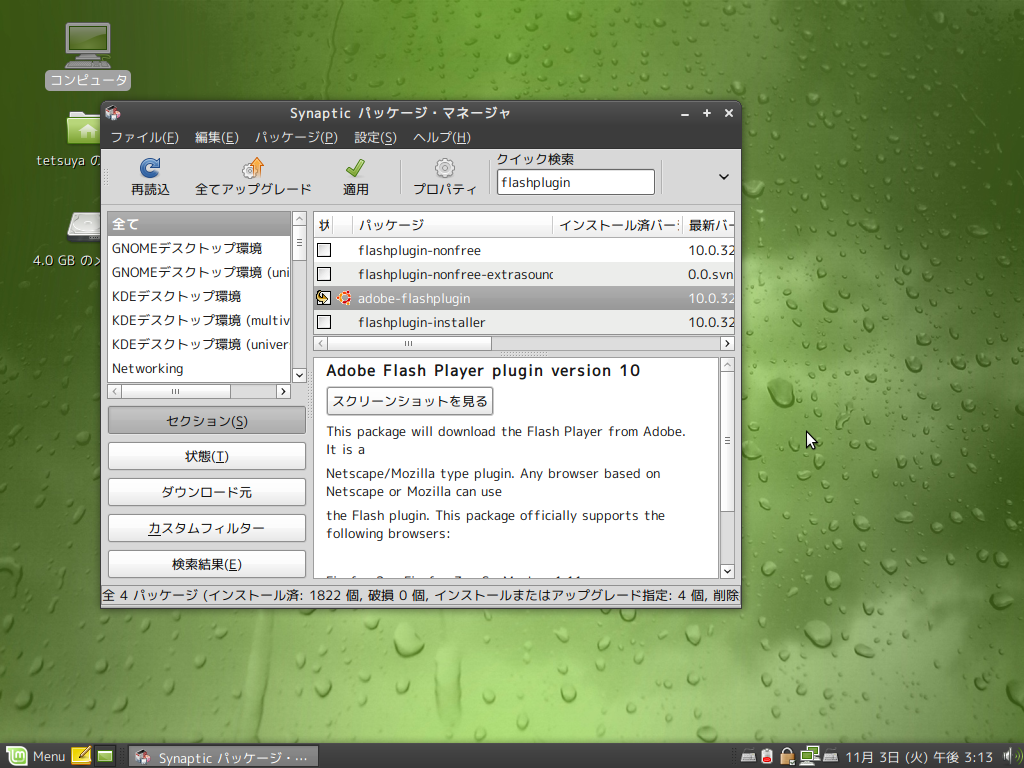Click the green show-desktop icon in the panel
Image resolution: width=1024 pixels, height=768 pixels.
(x=105, y=756)
